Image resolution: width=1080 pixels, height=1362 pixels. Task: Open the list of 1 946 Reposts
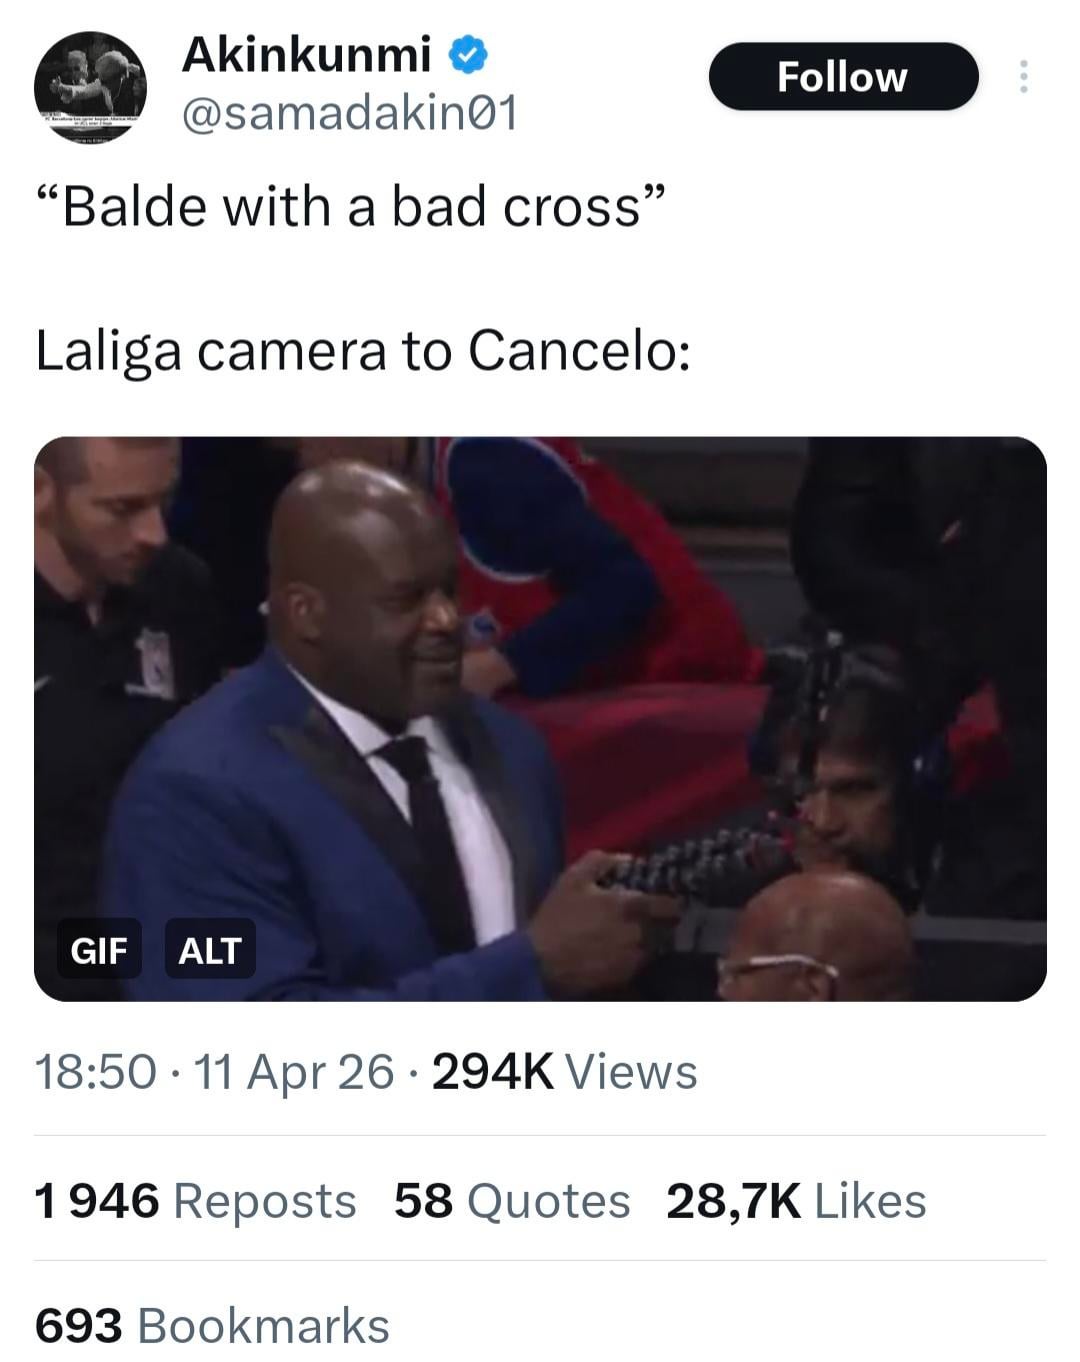(x=196, y=1201)
